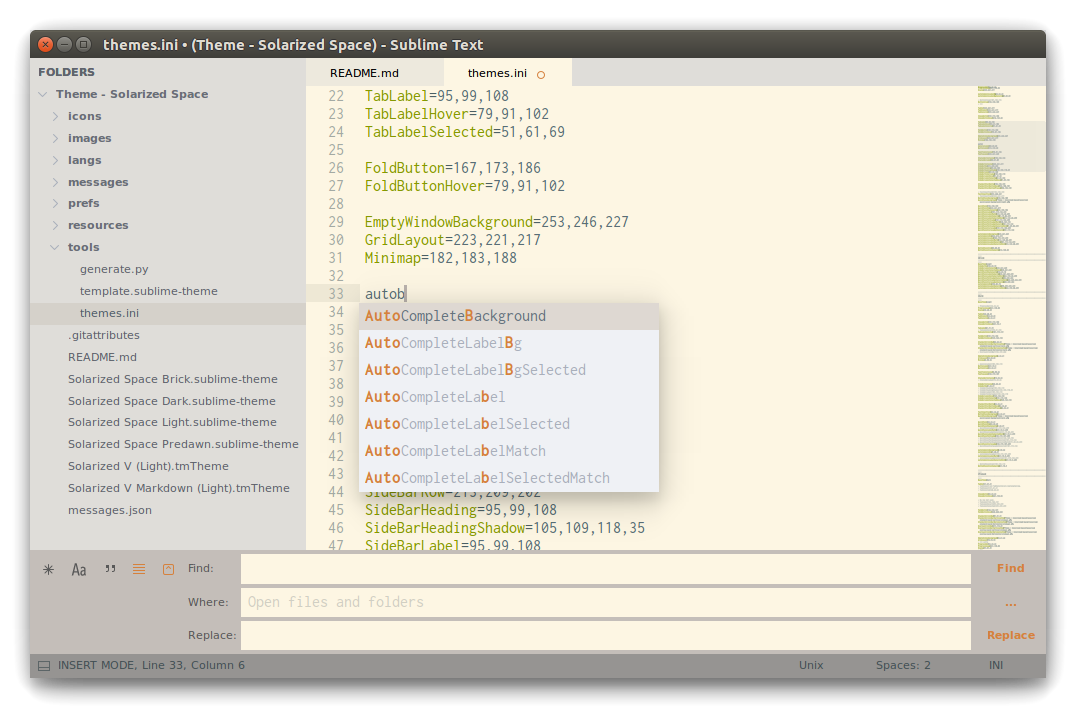Toggle case sensitive Aa option
This screenshot has height=710, width=1080.
tap(79, 570)
